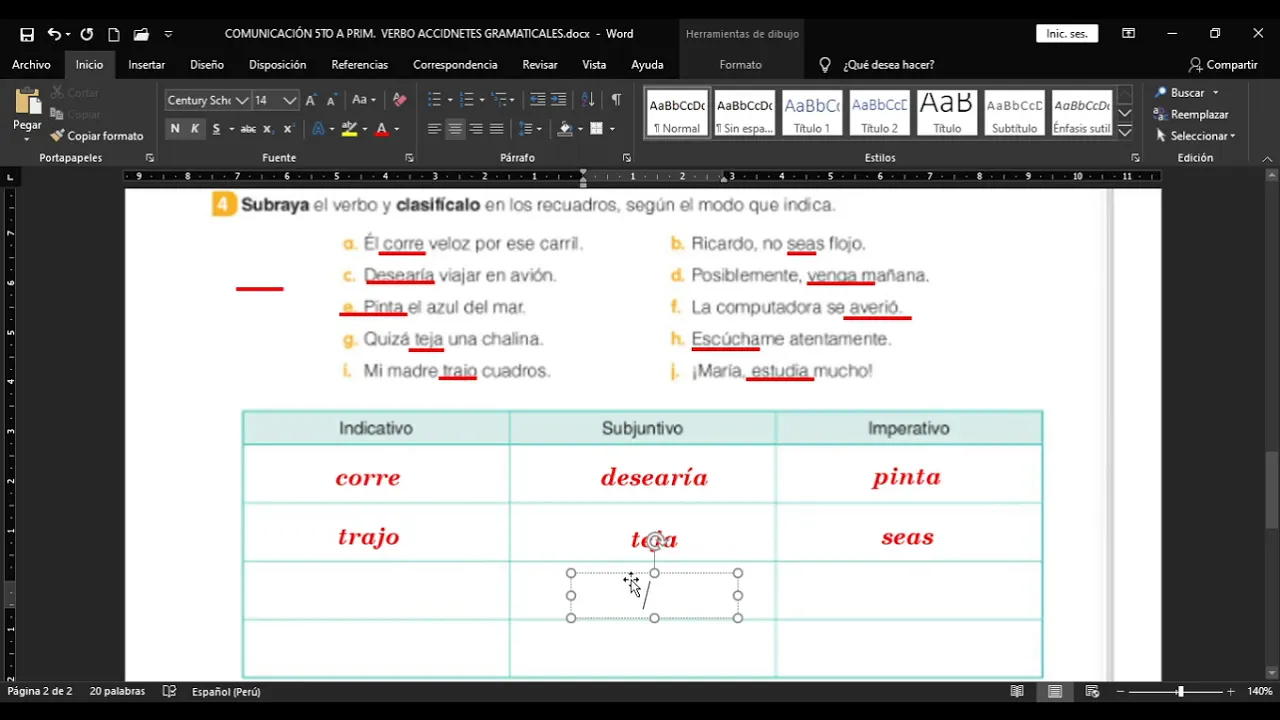Undo the last action
Viewport: 1280px width, 720px height.
click(x=54, y=34)
